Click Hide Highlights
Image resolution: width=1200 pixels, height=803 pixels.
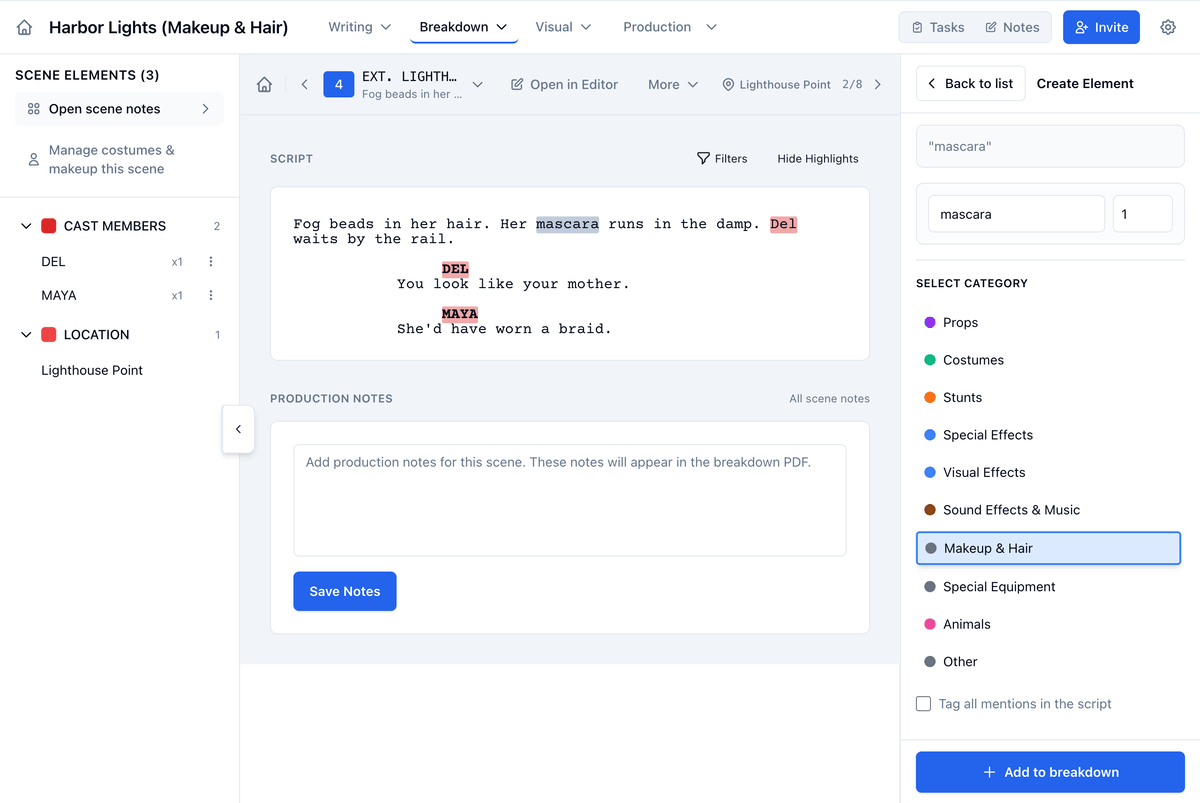[x=818, y=158]
